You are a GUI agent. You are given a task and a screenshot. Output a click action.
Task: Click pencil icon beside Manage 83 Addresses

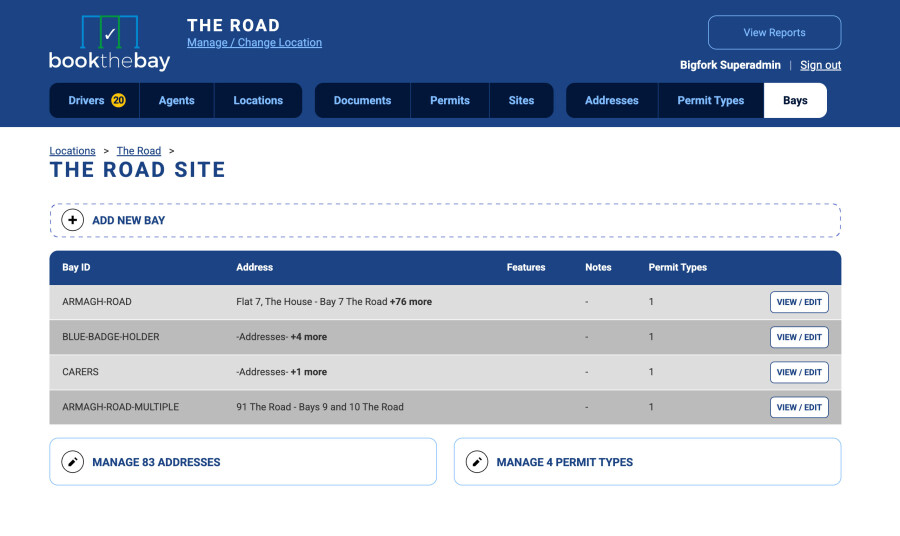(72, 462)
